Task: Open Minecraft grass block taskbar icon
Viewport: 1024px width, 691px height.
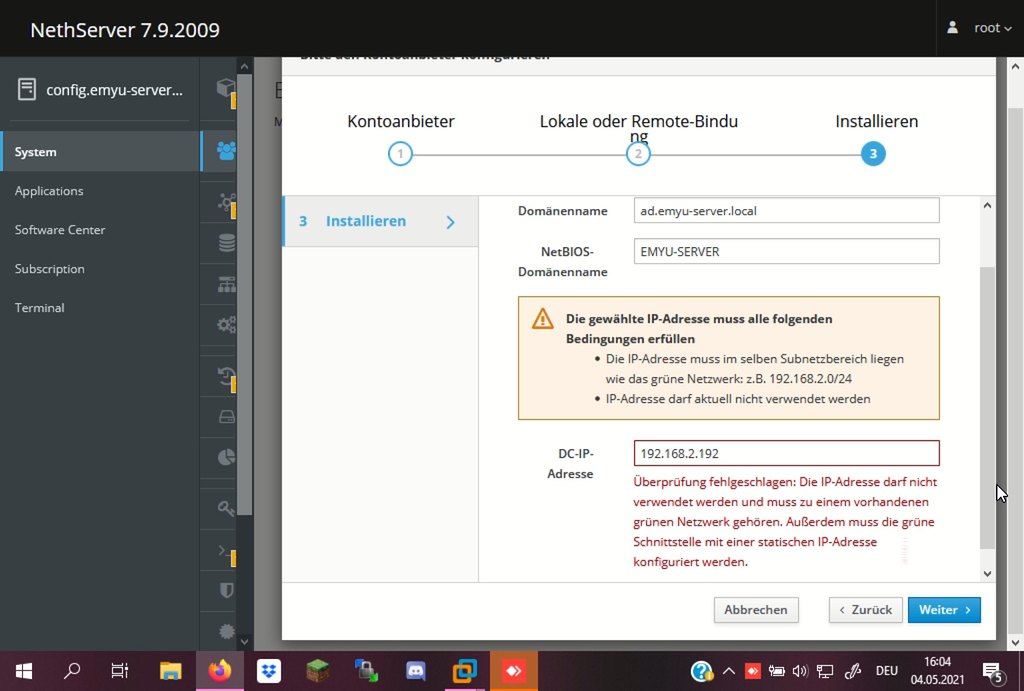Action: pyautogui.click(x=317, y=671)
